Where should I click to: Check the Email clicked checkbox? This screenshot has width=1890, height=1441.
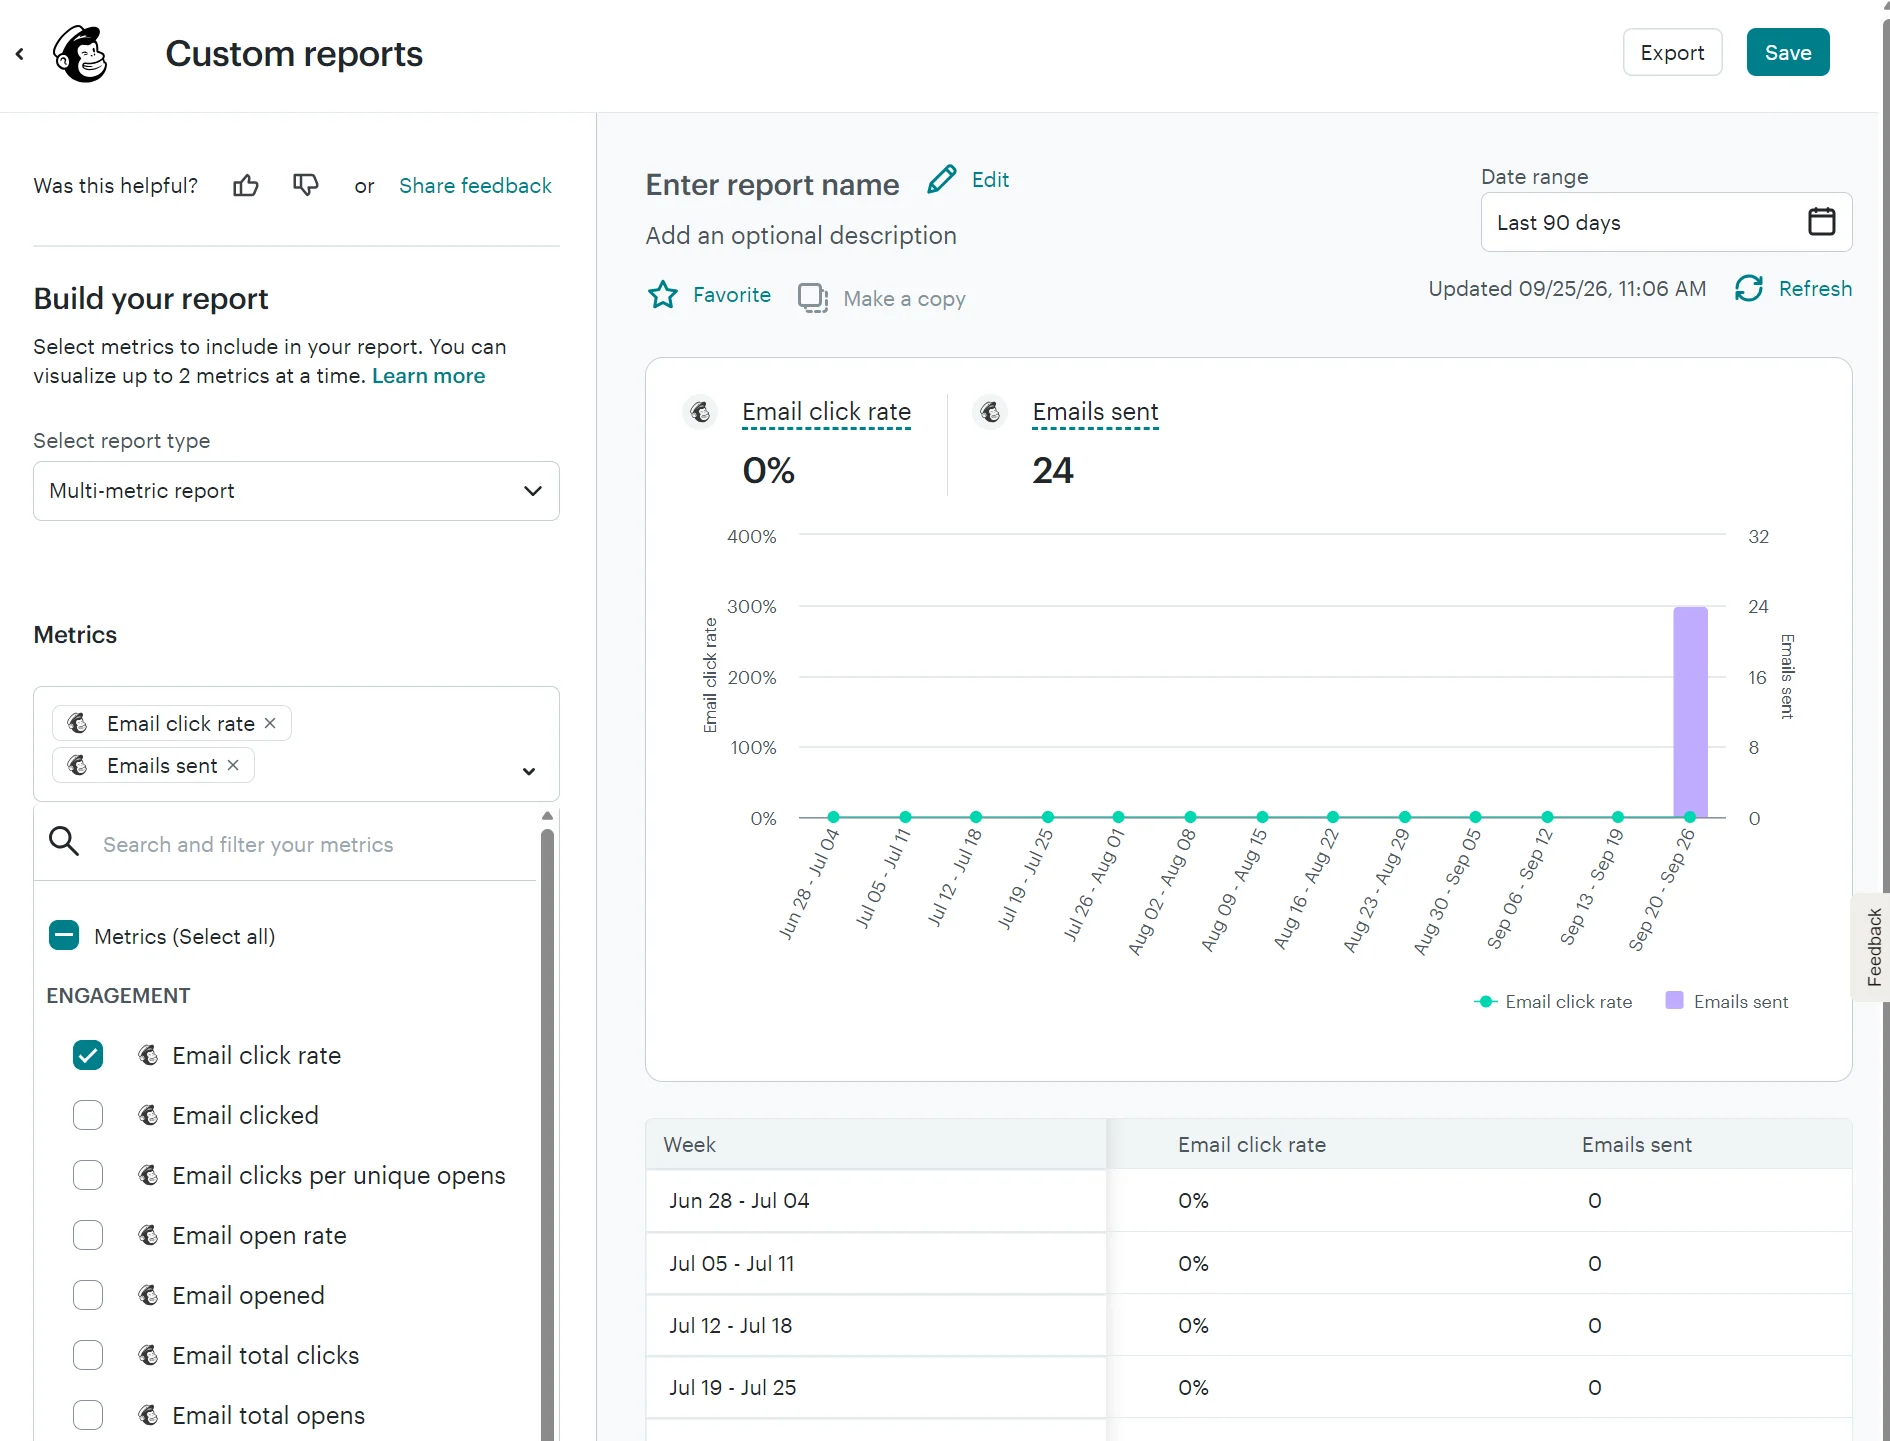point(88,1115)
